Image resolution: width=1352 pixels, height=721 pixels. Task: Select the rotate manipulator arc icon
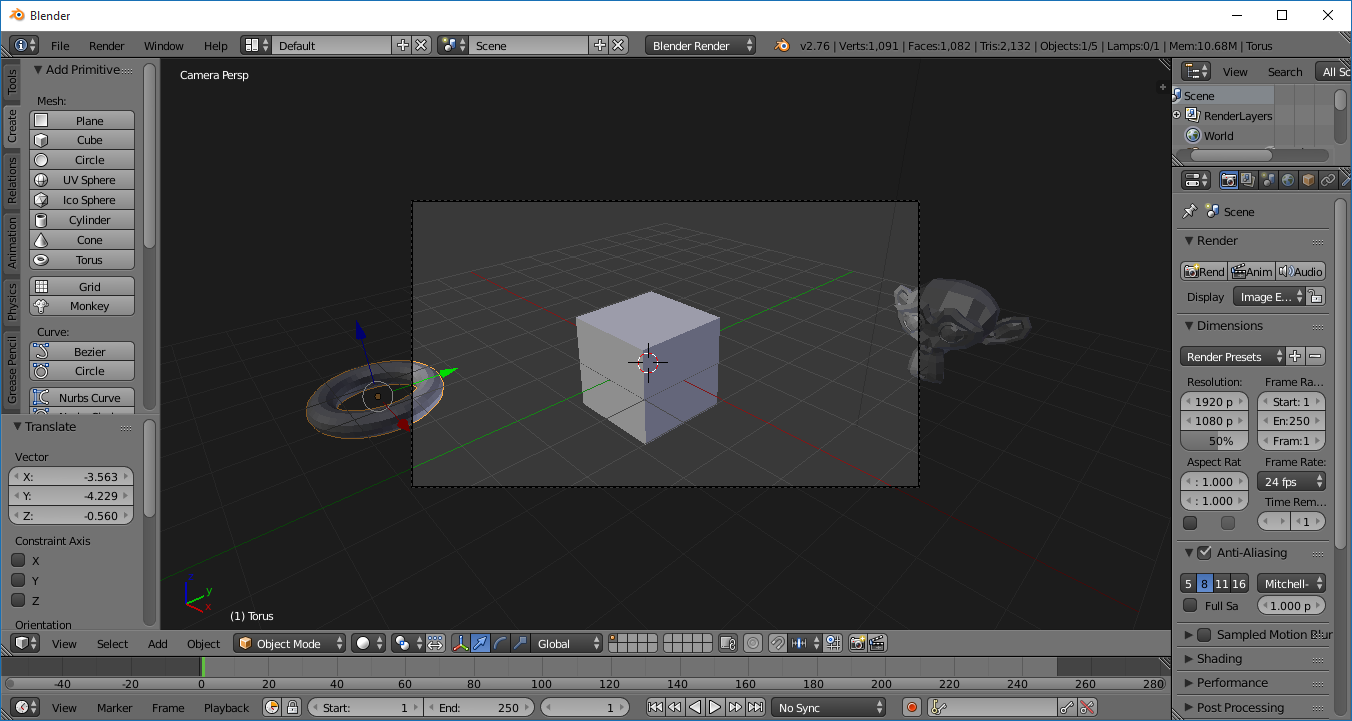pyautogui.click(x=500, y=643)
